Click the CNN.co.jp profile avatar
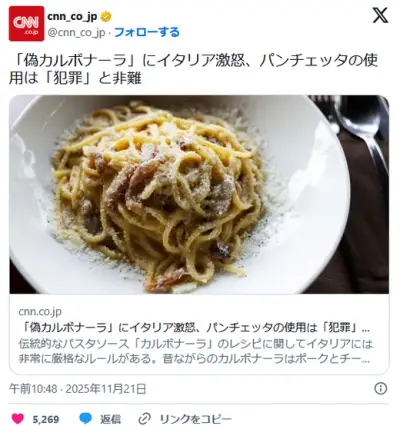This screenshot has height=426, width=400. point(26,24)
